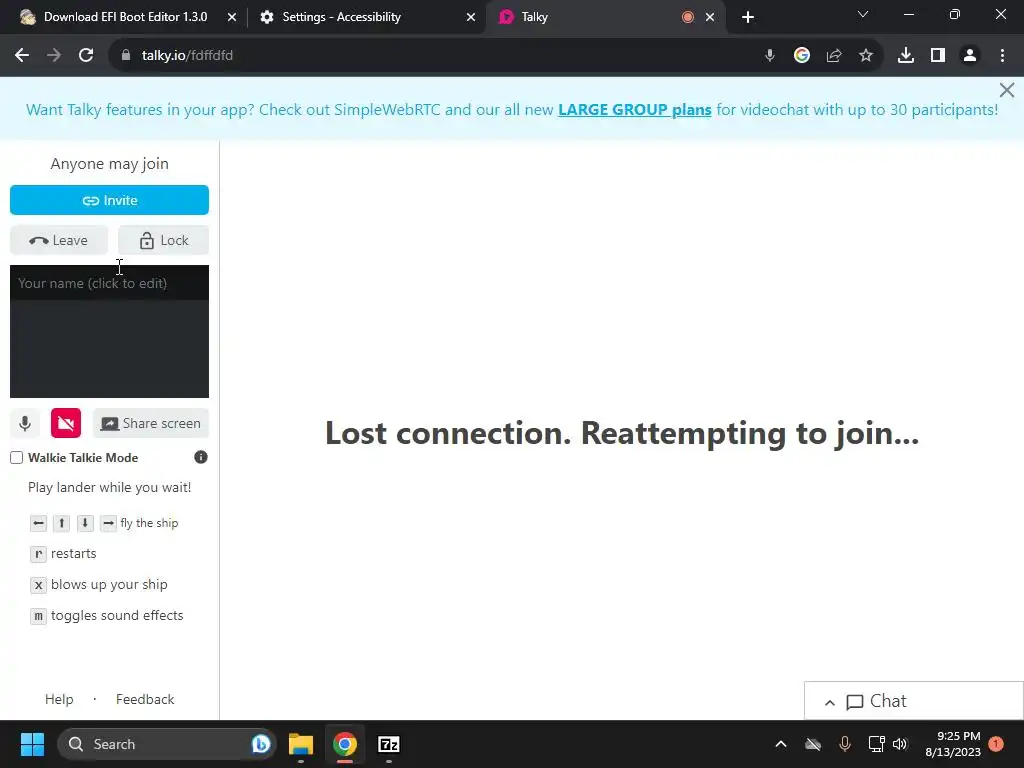
Task: Click the 'm' toggles sound effects key
Action: [39, 616]
